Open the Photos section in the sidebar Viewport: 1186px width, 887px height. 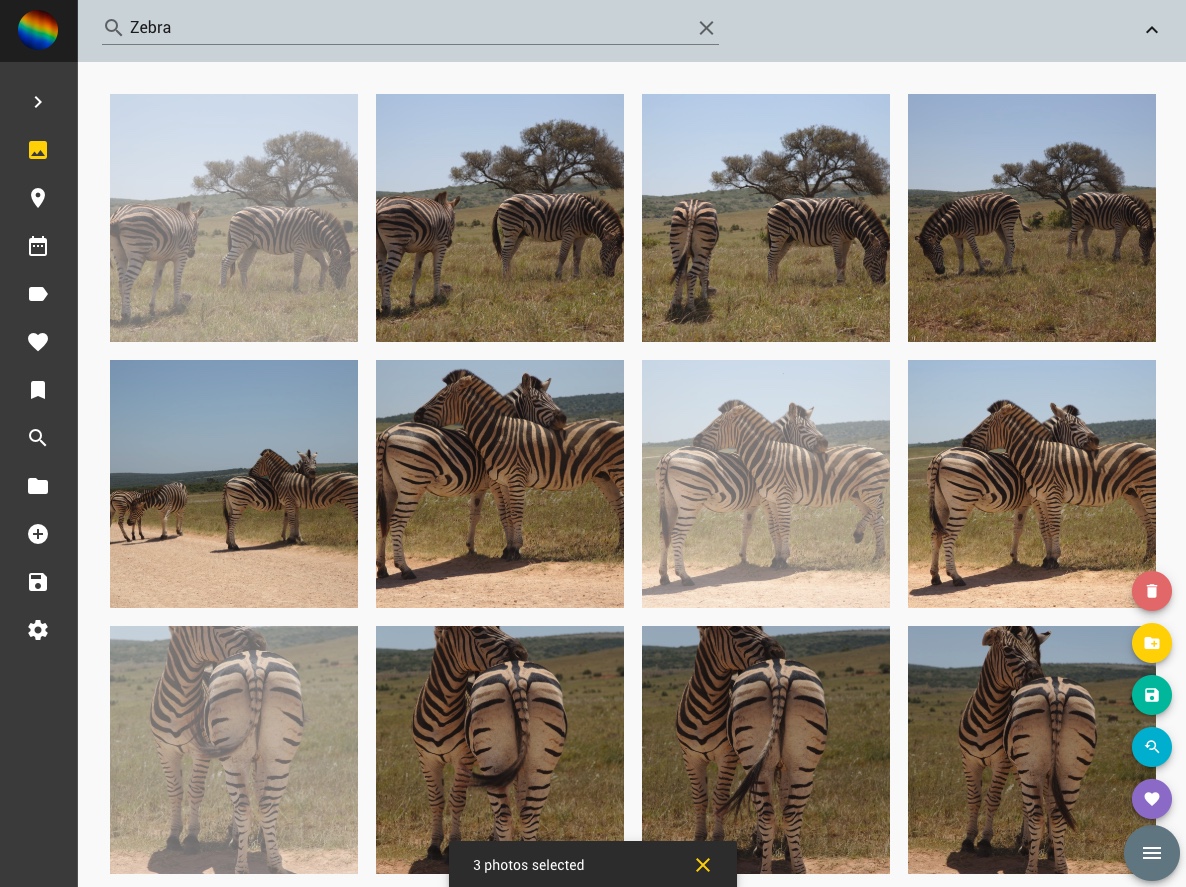pyautogui.click(x=38, y=150)
